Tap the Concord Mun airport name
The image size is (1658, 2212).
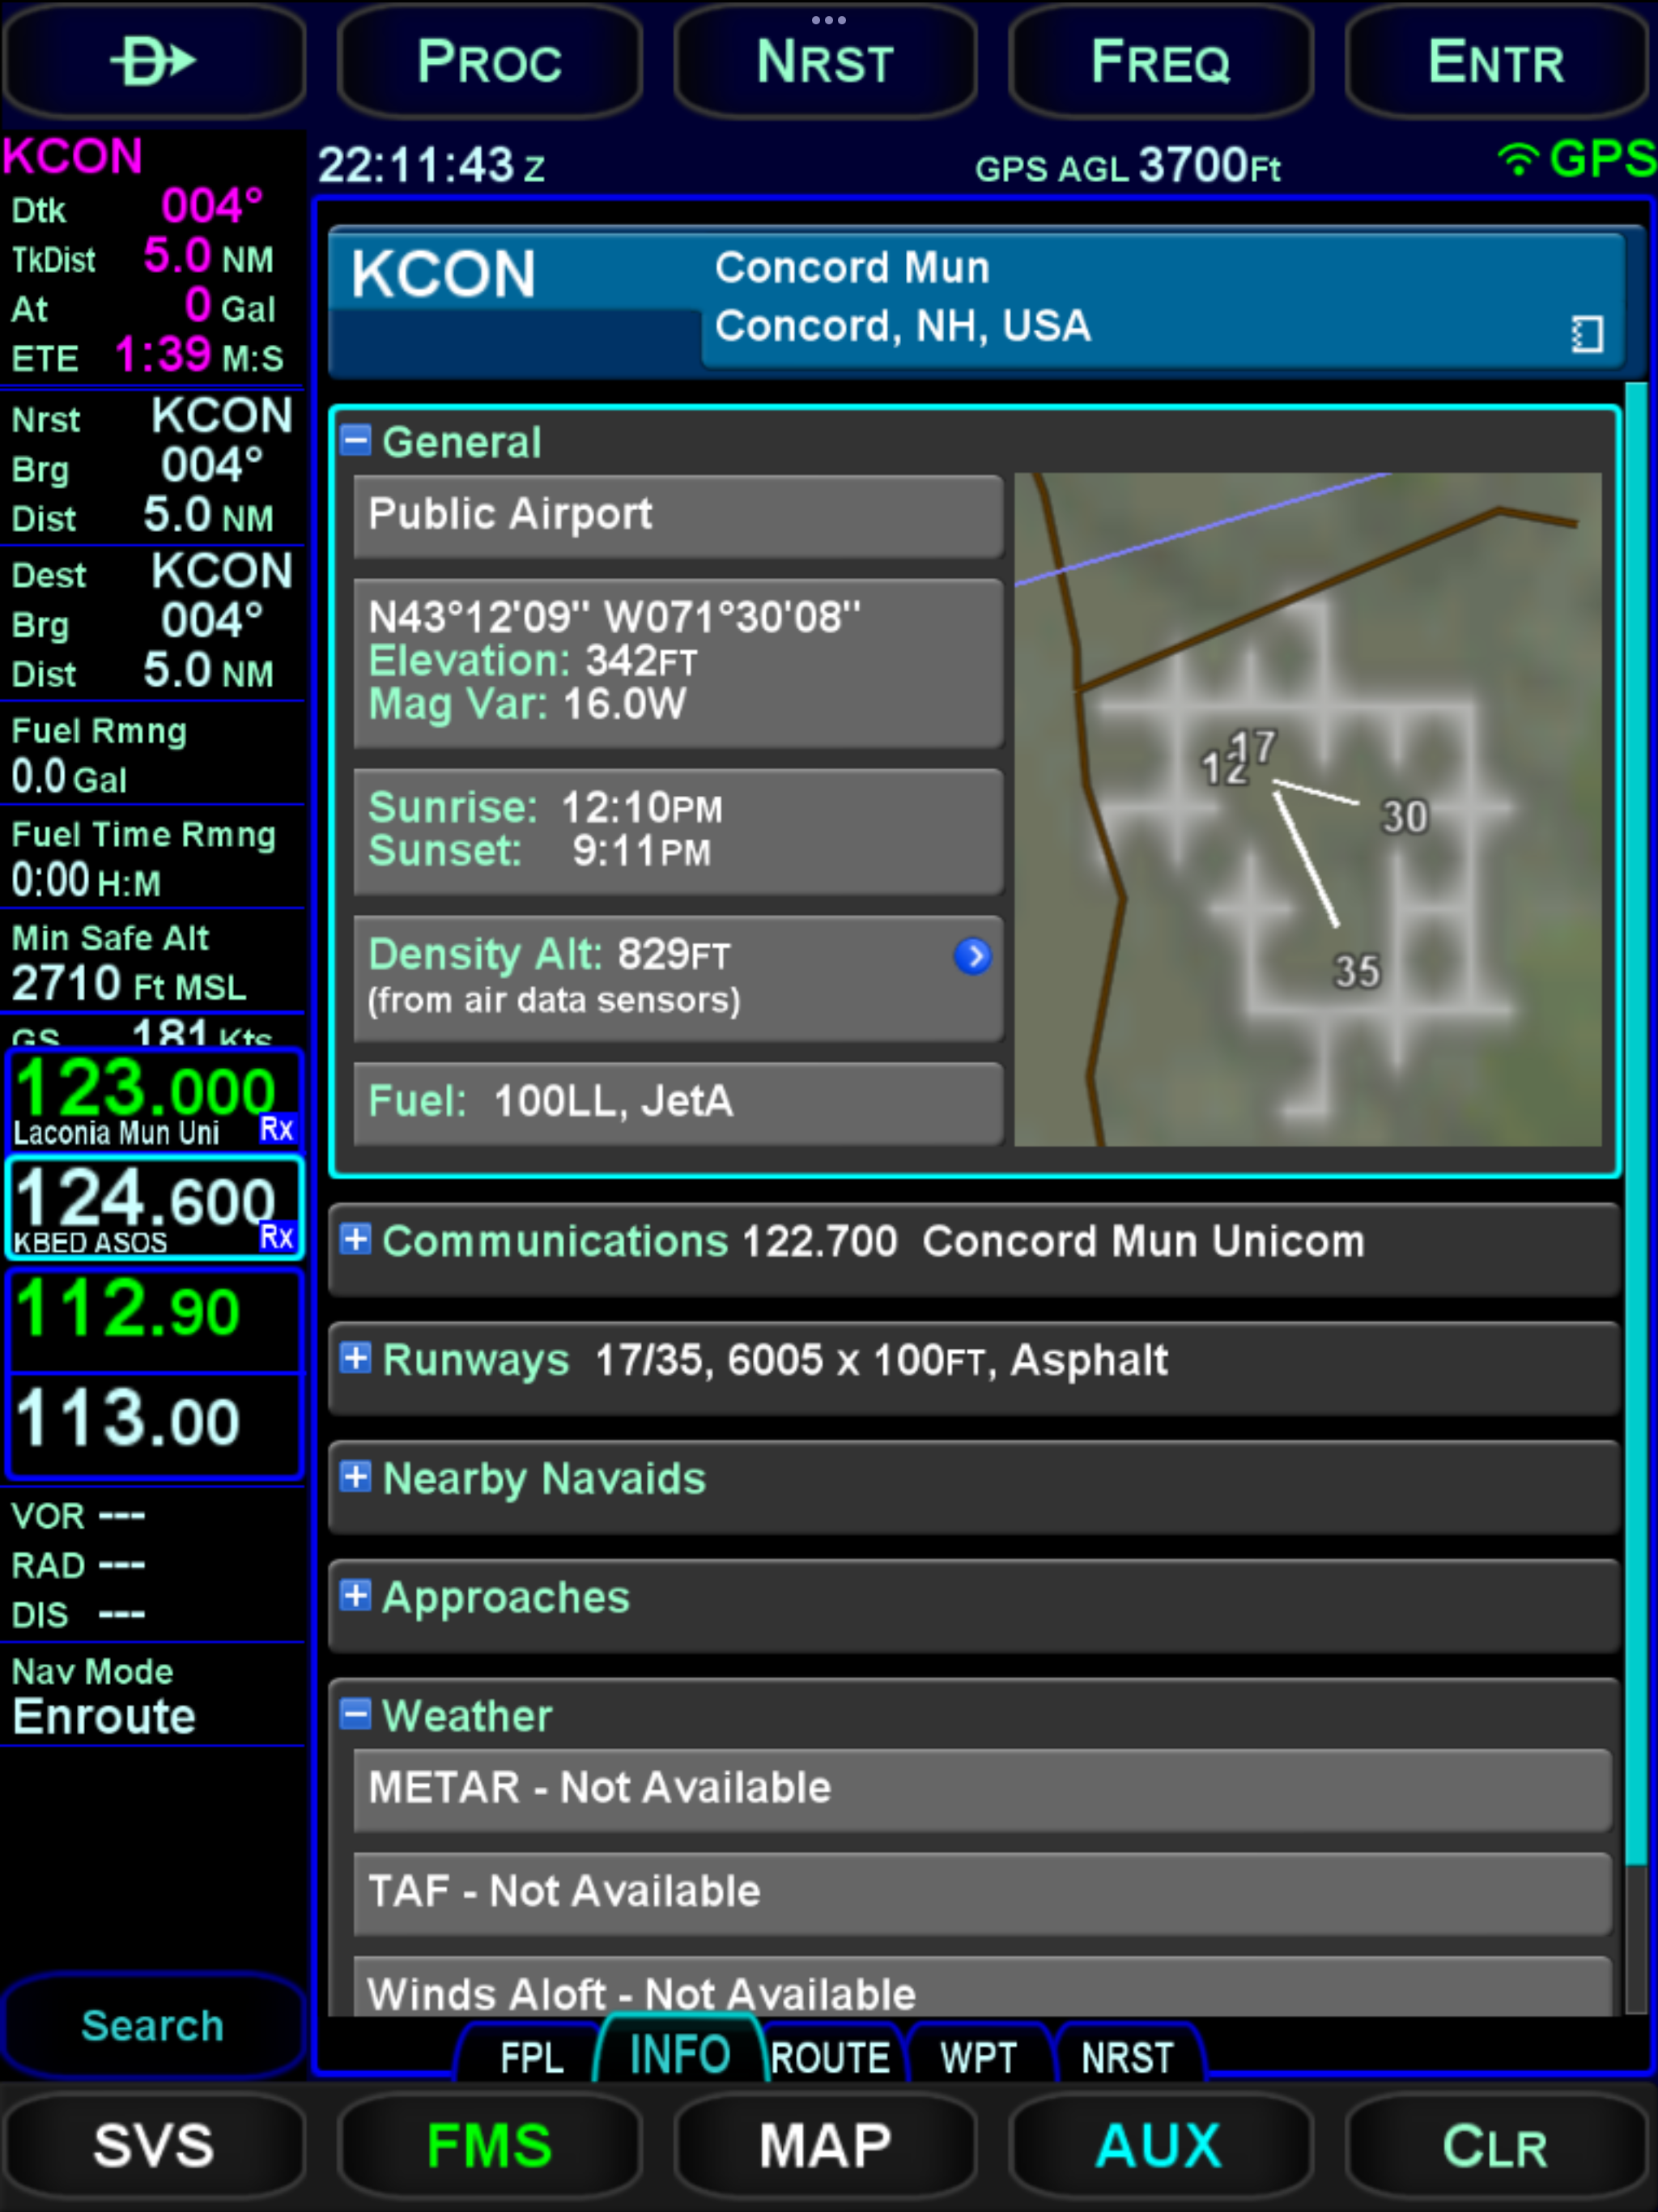pyautogui.click(x=852, y=268)
